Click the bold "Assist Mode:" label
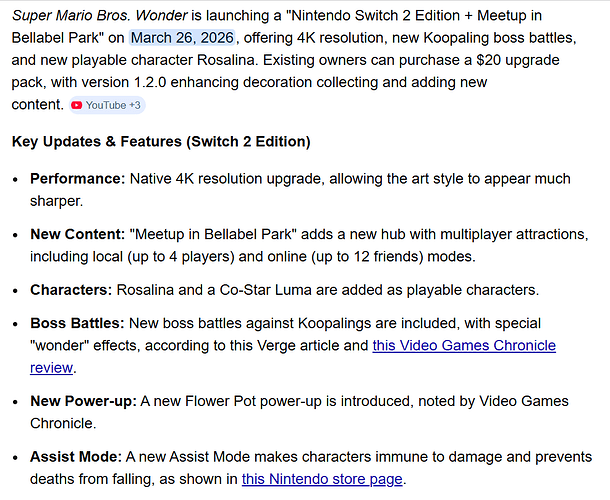This screenshot has height=500, width=610. click(x=77, y=457)
